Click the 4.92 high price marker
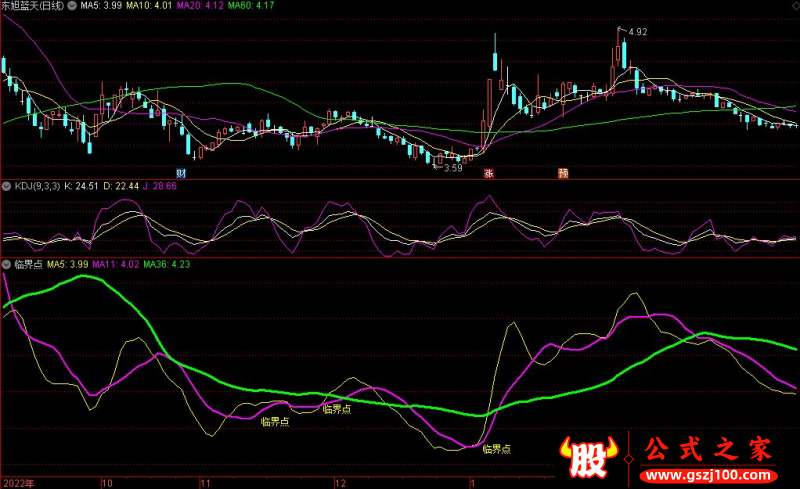Screen dimensions: 800x489 (637, 32)
